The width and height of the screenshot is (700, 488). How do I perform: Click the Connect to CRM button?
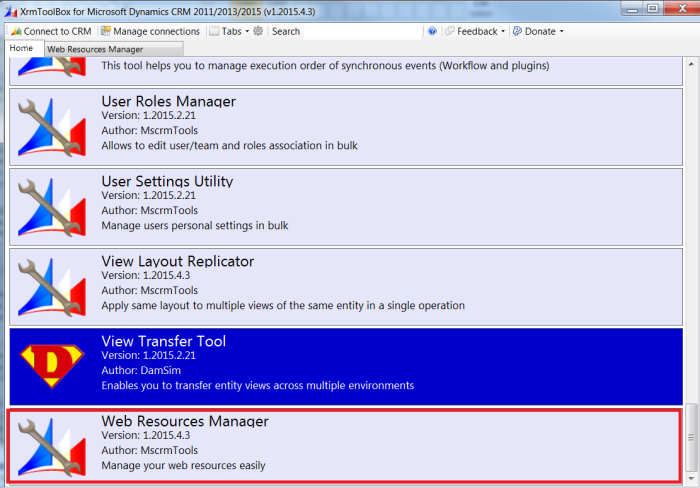click(51, 31)
